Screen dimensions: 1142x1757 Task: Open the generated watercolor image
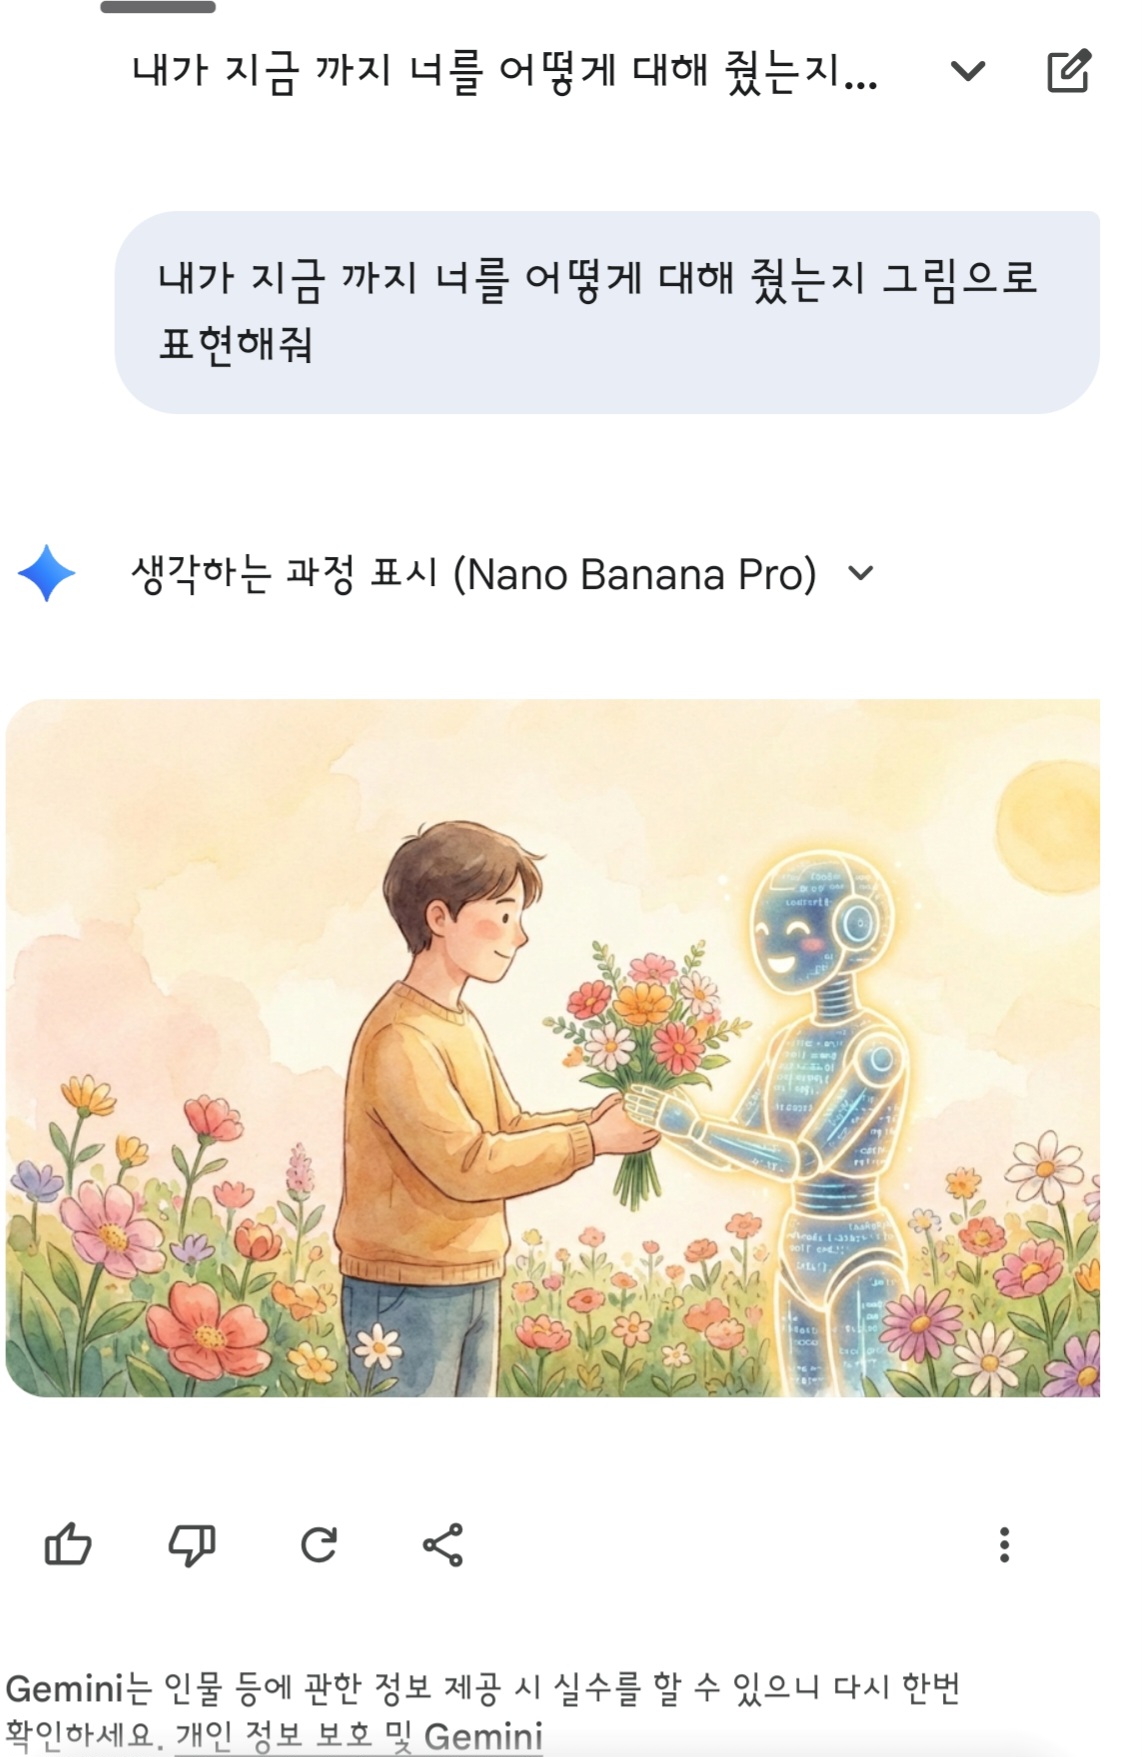[553, 1047]
